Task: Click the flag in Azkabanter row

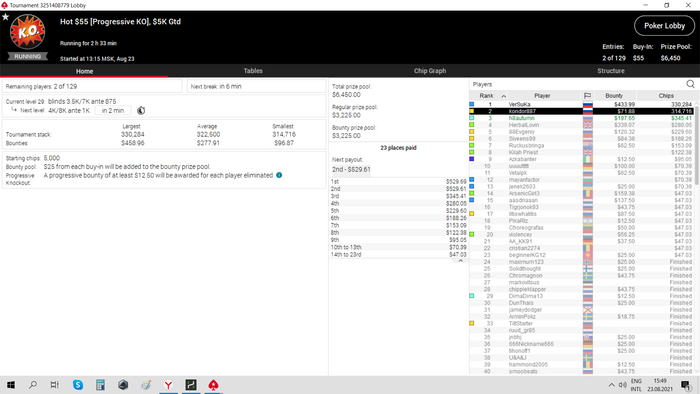Action: (588, 159)
